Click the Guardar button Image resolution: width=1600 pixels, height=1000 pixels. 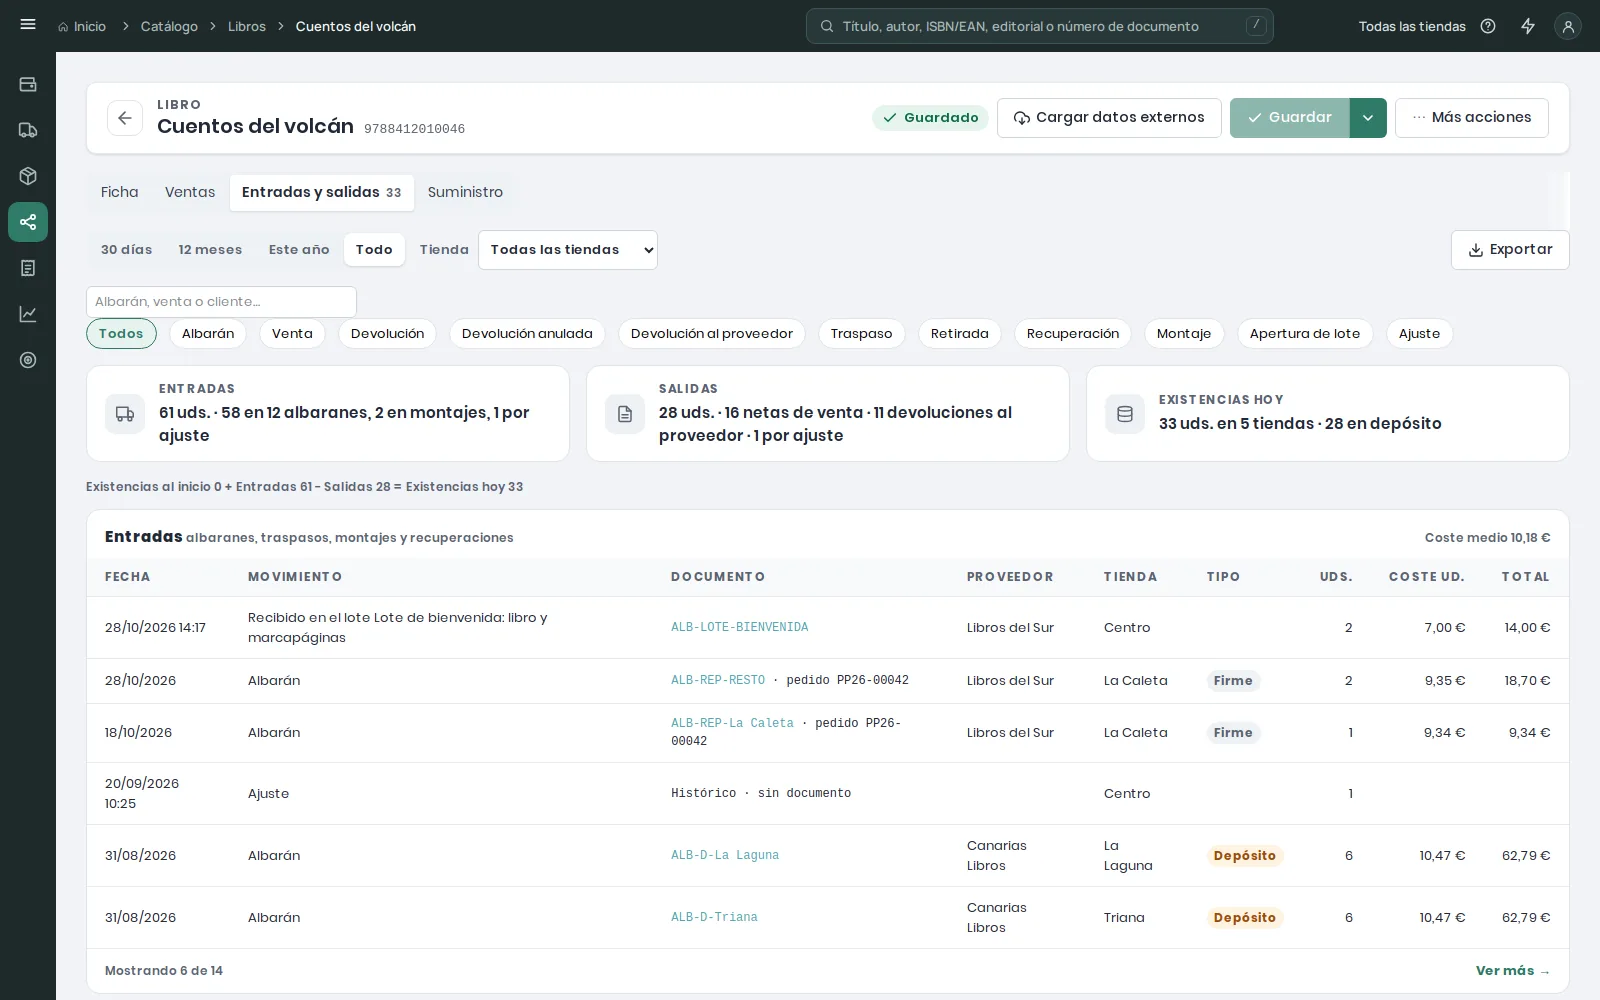tap(1290, 118)
